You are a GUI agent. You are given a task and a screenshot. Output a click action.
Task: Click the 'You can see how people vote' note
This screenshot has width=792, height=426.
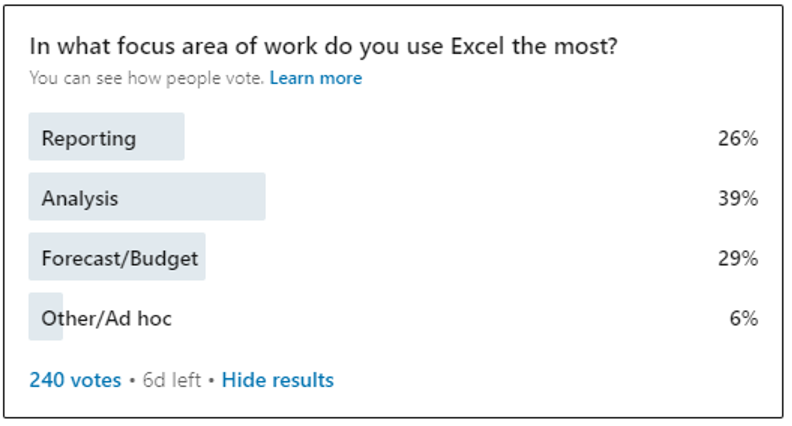146,78
